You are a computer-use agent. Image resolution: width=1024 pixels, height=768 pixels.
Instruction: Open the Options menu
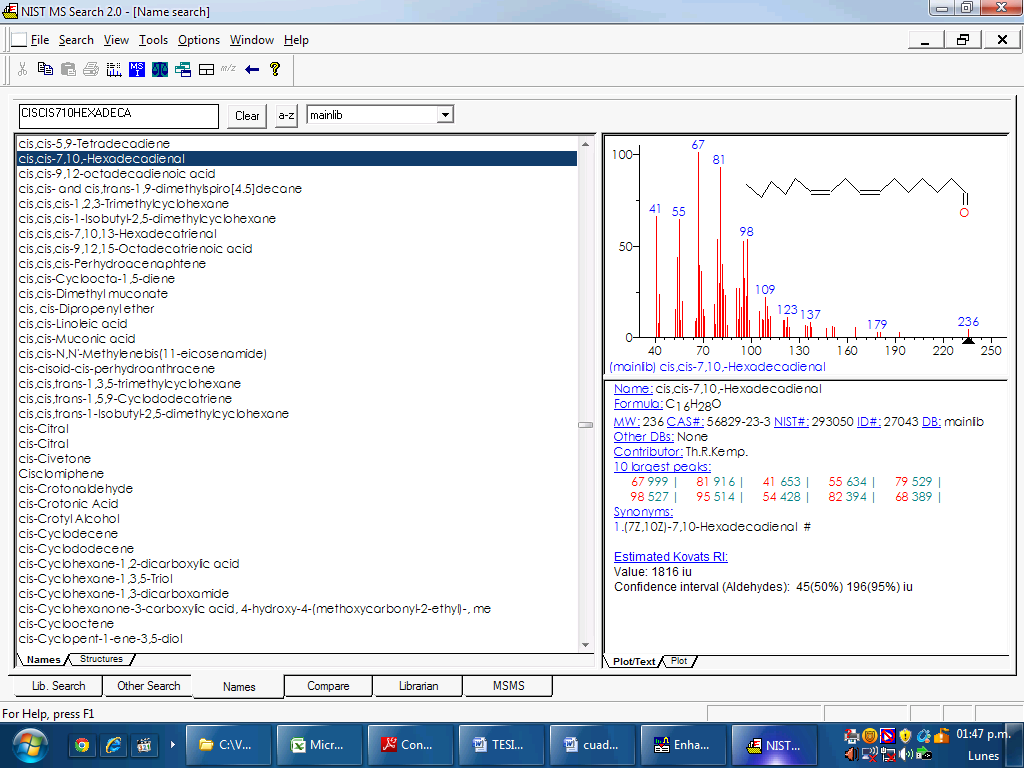tap(199, 40)
